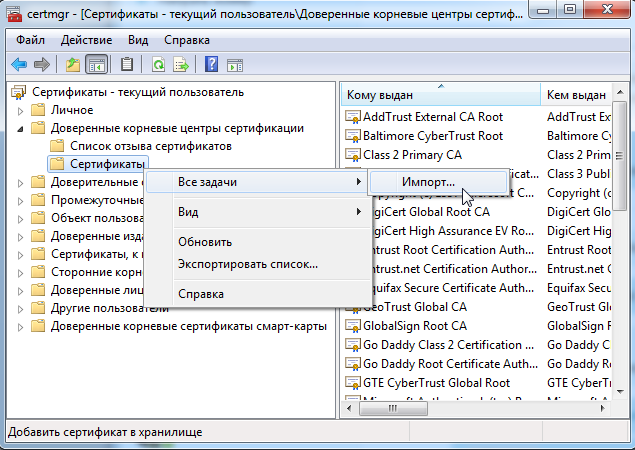Screen dimensions: 635x450
Task: Click the Forward arrow toolbar icon
Action: pos(42,64)
